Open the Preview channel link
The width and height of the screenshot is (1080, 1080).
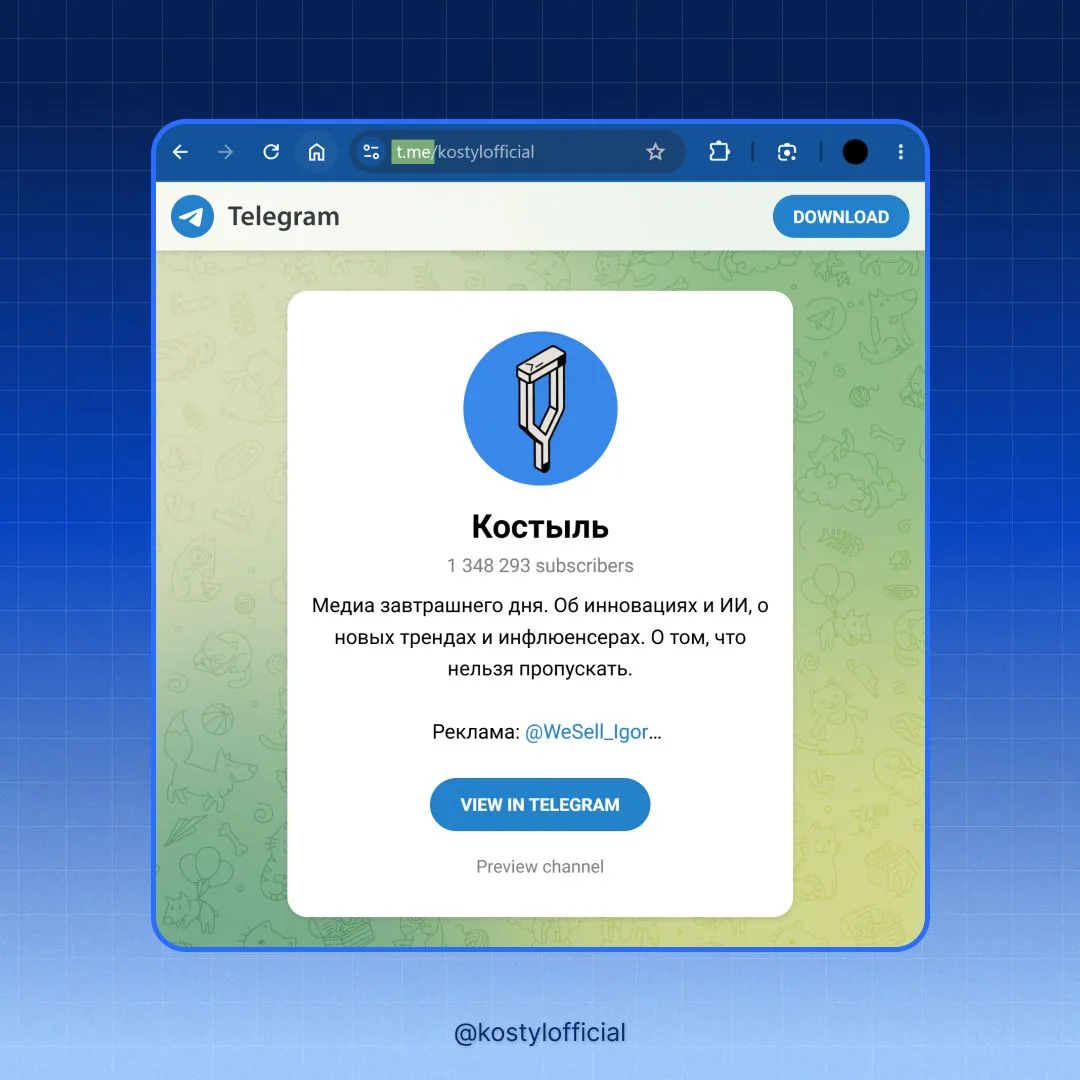(539, 866)
